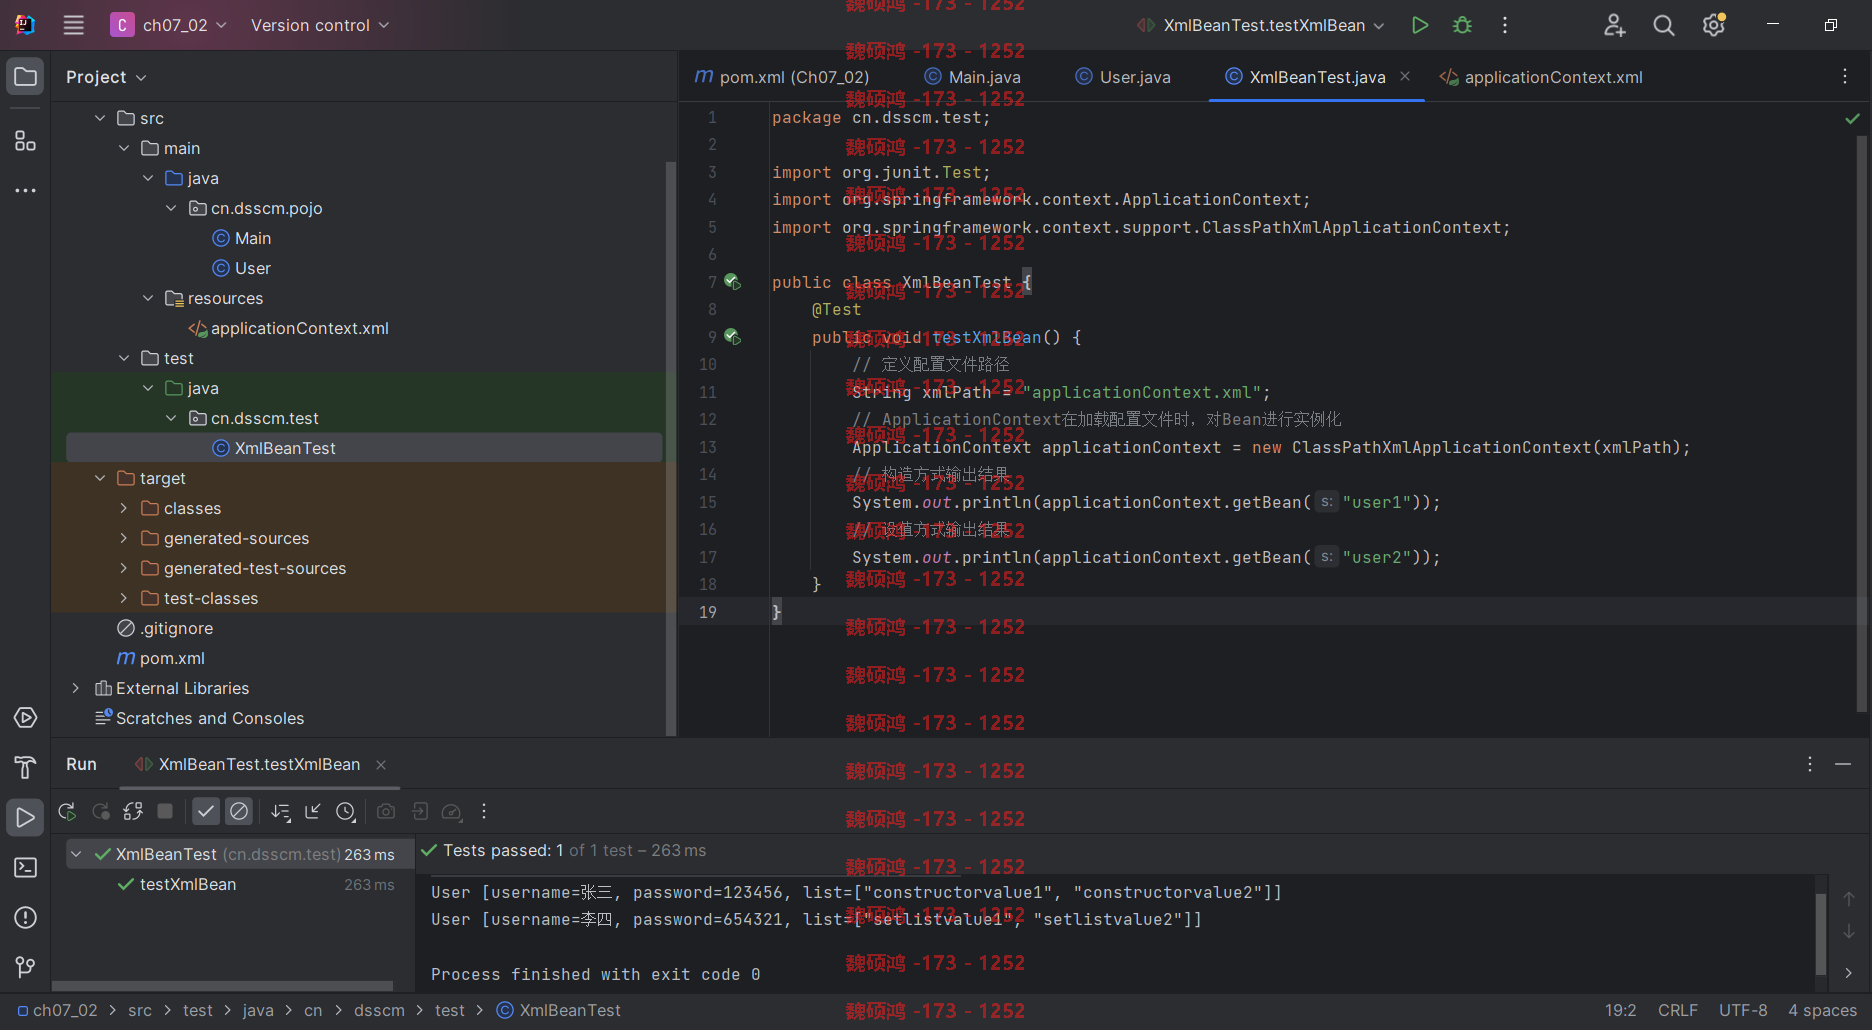Open Search Everywhere magnifier
The height and width of the screenshot is (1030, 1872).
1664,25
